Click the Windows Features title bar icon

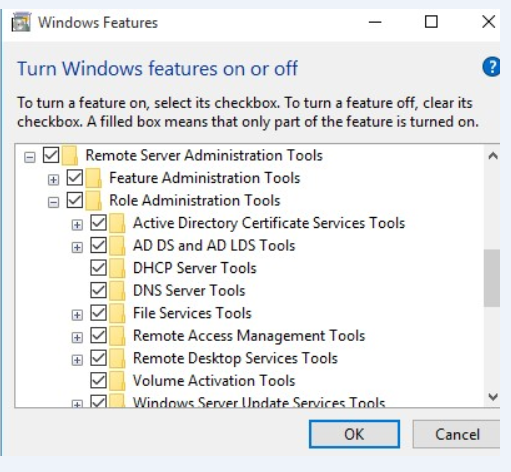point(21,22)
